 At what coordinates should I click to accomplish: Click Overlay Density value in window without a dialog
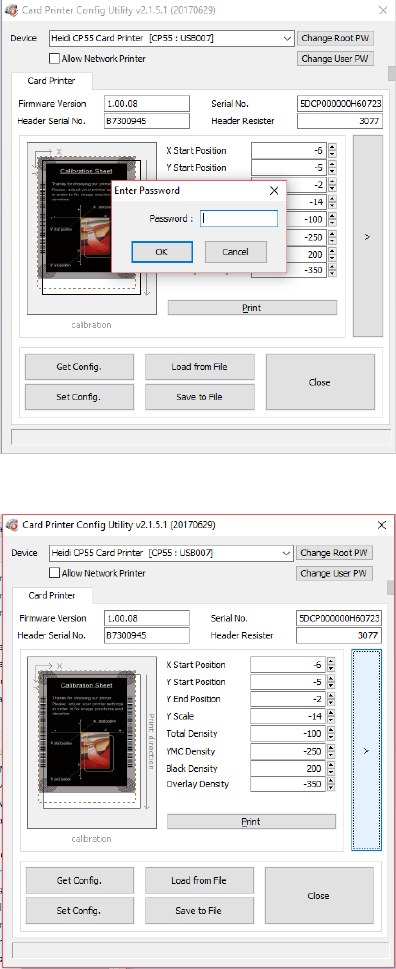(287, 784)
